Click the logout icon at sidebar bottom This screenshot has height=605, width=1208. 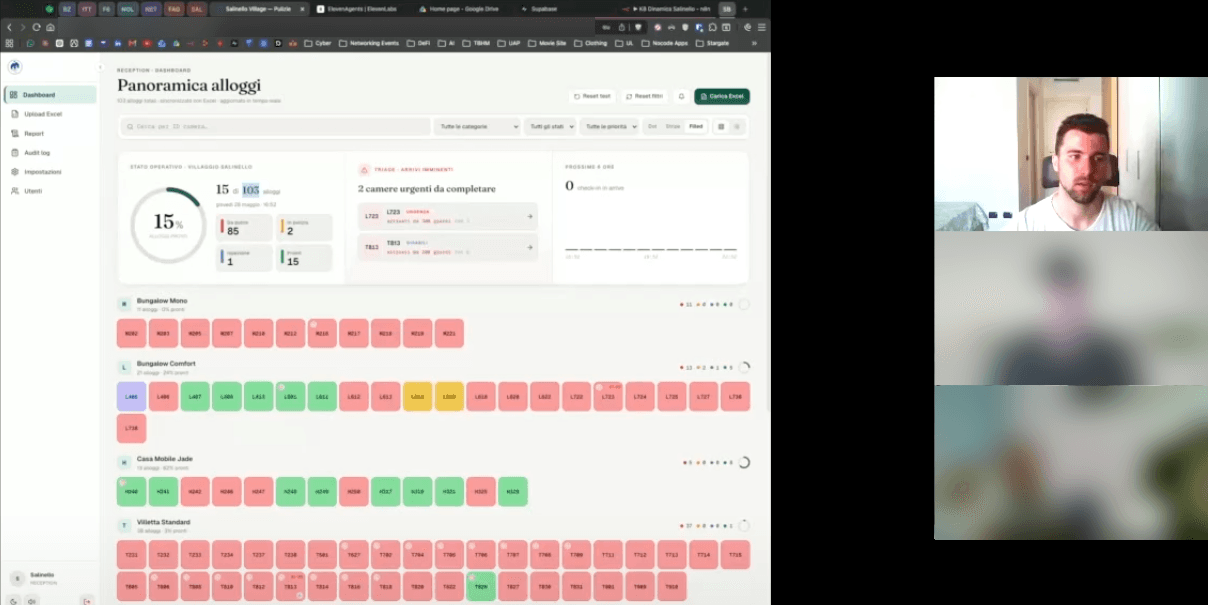pos(87,601)
